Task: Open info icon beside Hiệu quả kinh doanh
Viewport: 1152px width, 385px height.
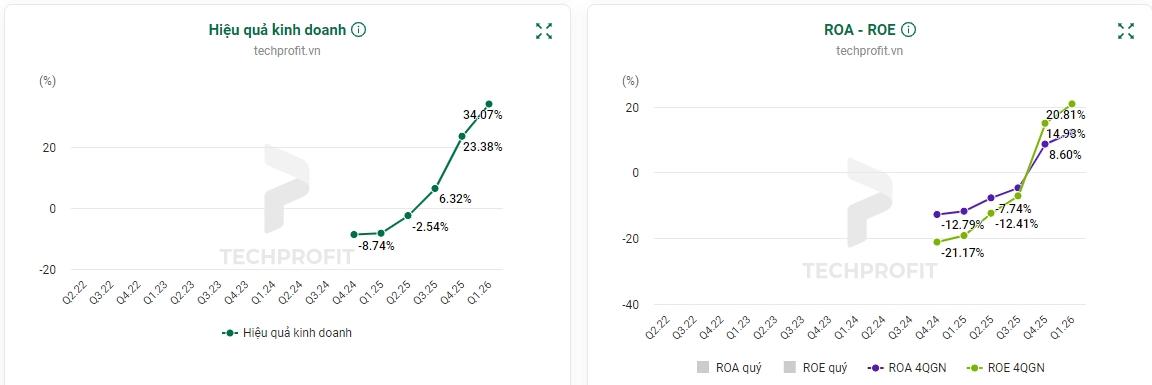Action: (x=359, y=30)
